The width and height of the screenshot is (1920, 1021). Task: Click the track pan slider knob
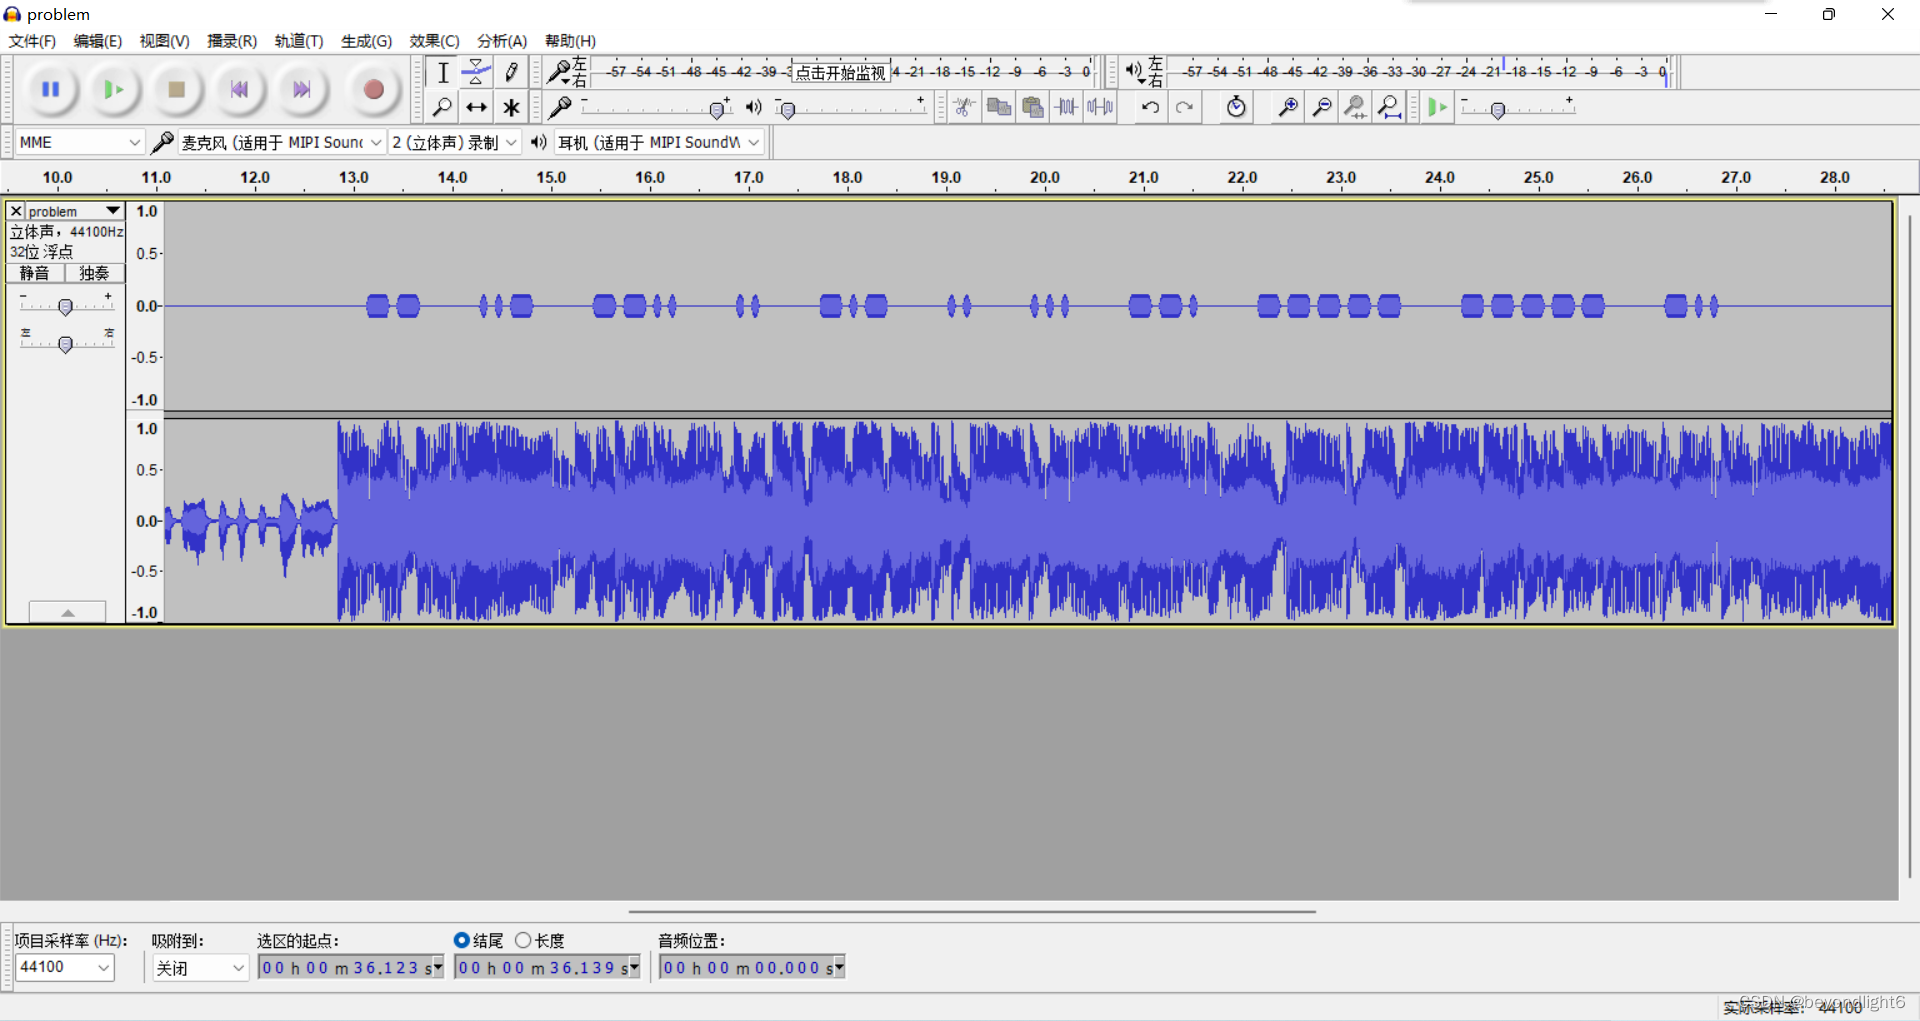click(65, 344)
